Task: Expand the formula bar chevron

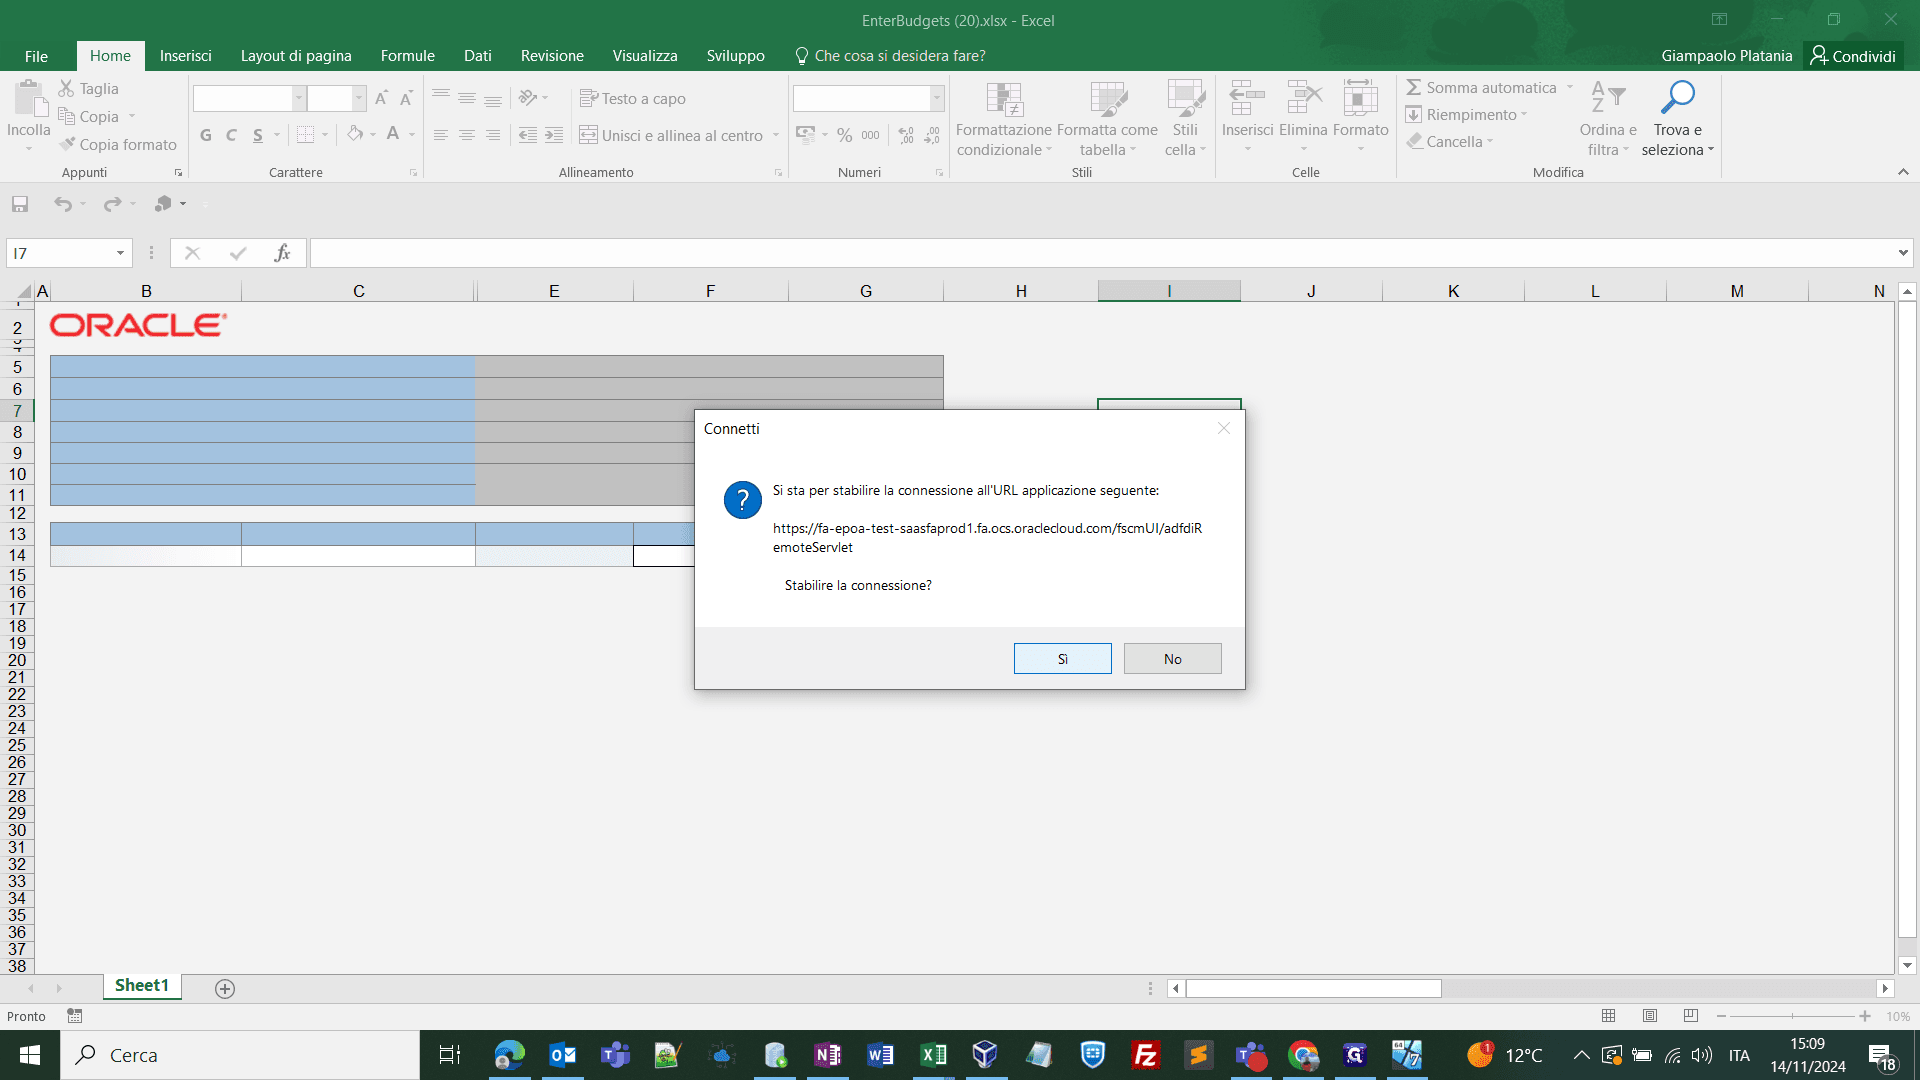Action: click(1903, 253)
